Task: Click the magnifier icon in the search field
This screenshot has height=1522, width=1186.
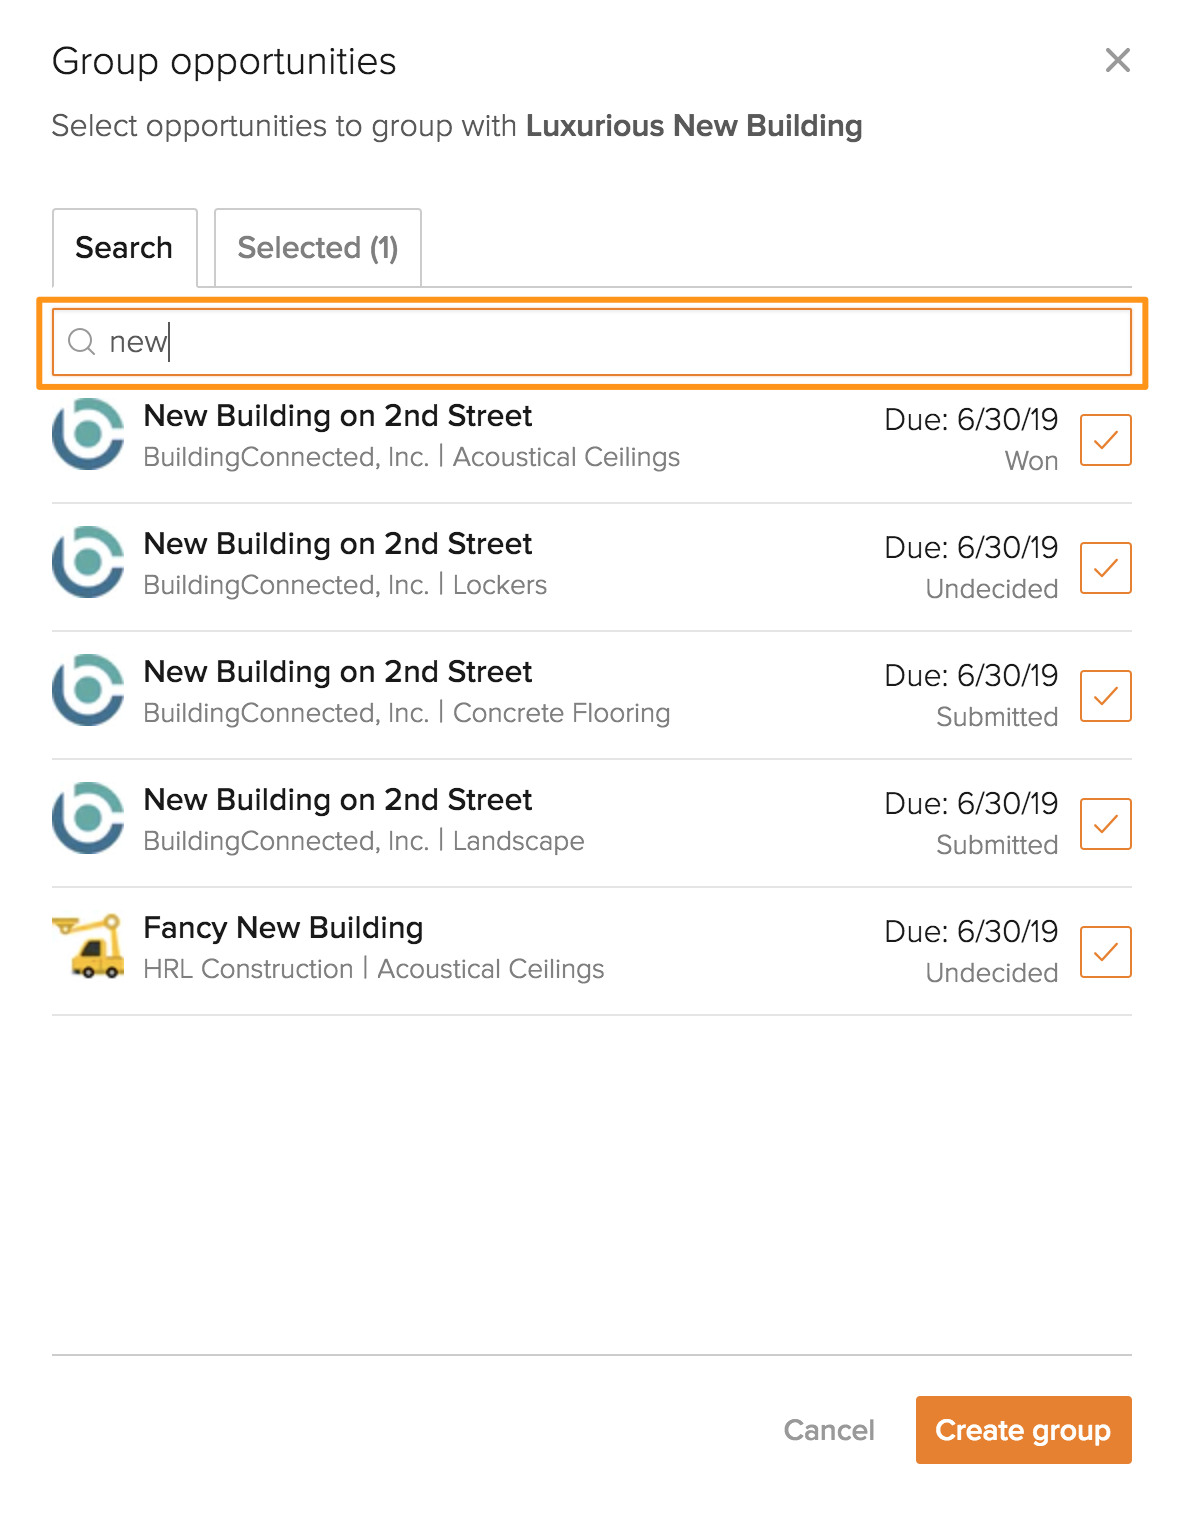Action: [81, 342]
